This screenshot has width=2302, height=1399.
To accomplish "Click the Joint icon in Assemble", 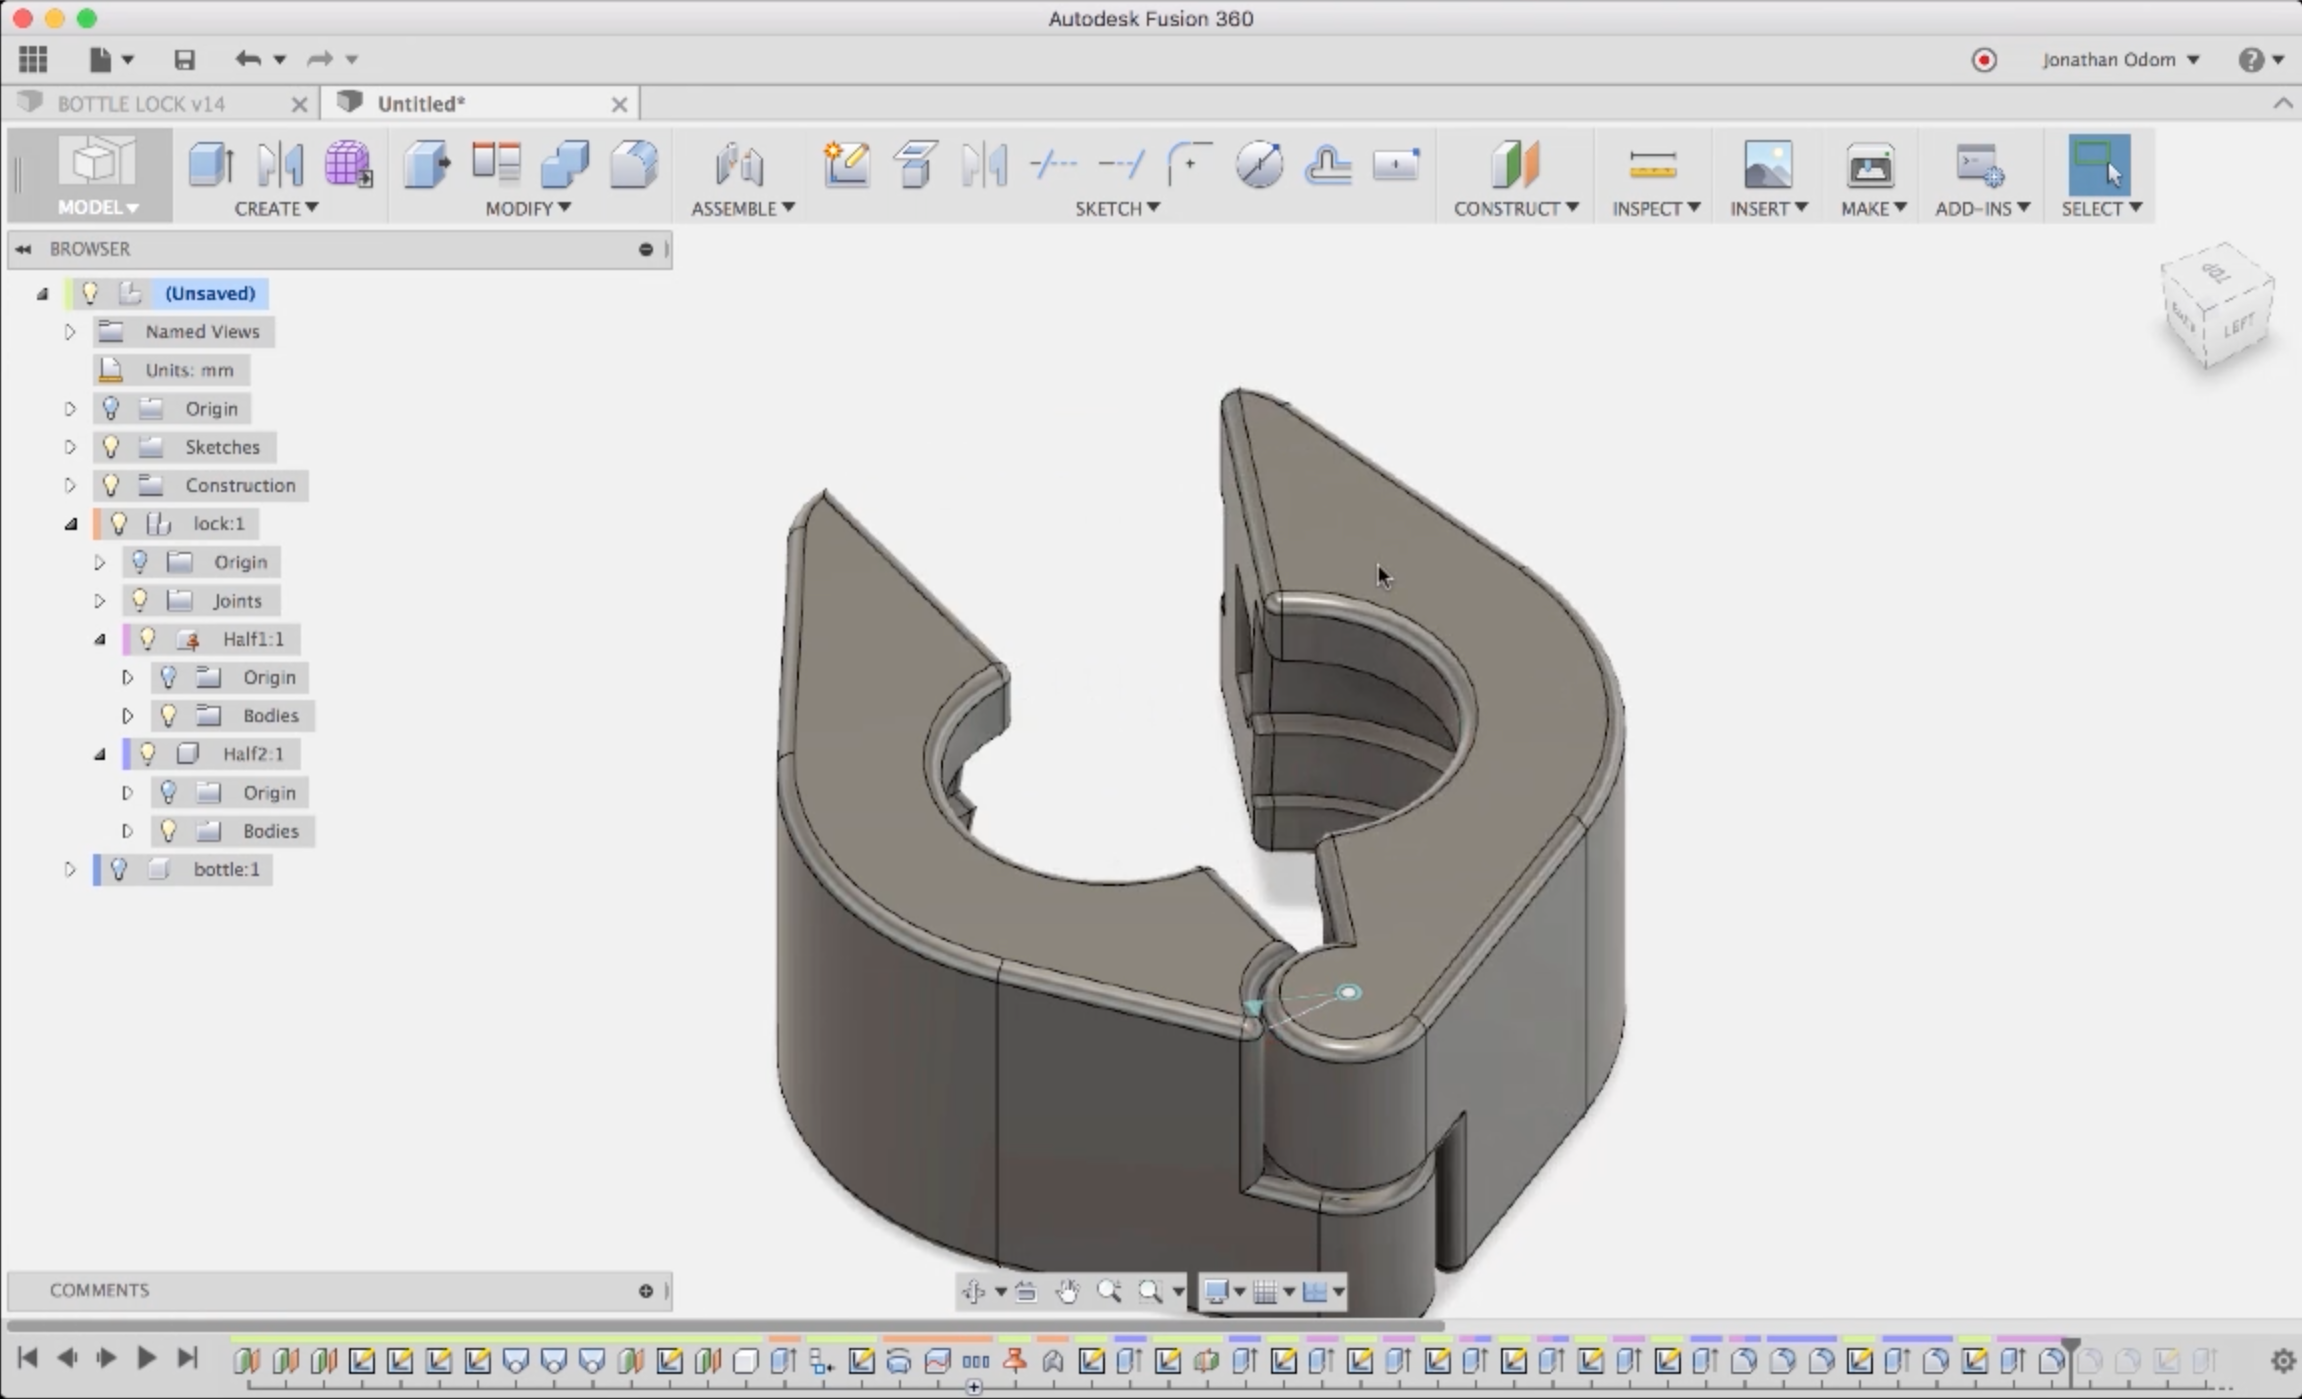I will pyautogui.click(x=739, y=164).
